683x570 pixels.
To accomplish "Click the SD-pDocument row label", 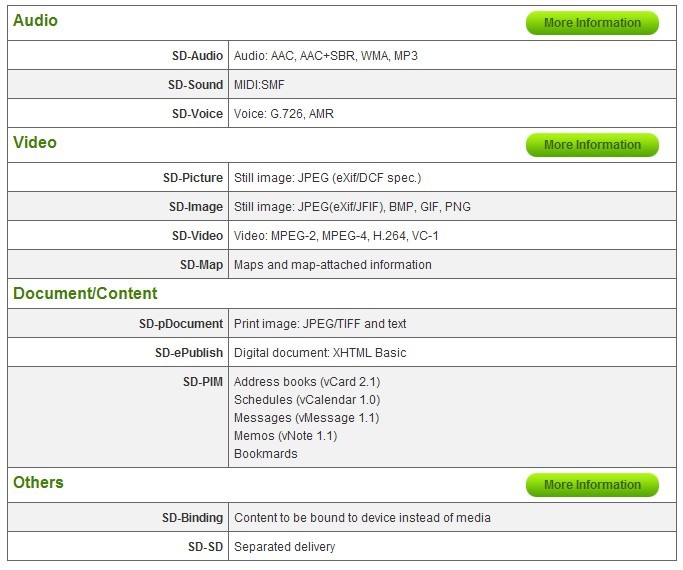I will coord(181,324).
